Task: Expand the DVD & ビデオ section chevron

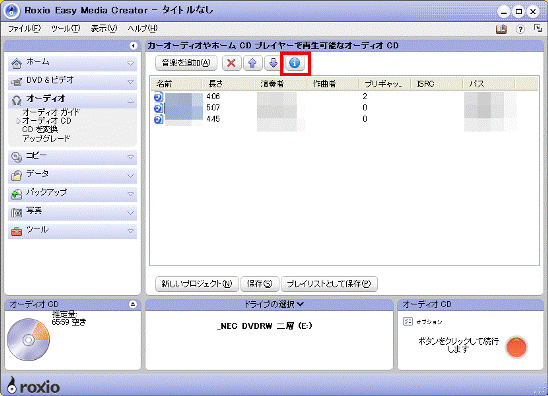Action: [x=130, y=82]
